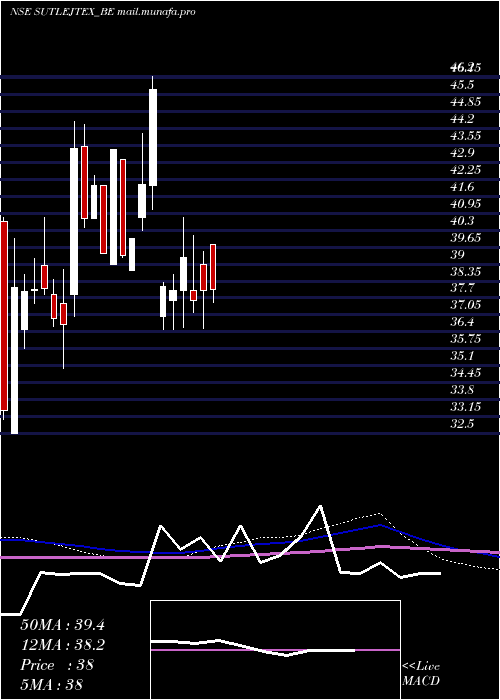Image resolution: width=500 pixels, height=700 pixels.
Task: Select the 33.15 price axis label
Action: point(466,407)
